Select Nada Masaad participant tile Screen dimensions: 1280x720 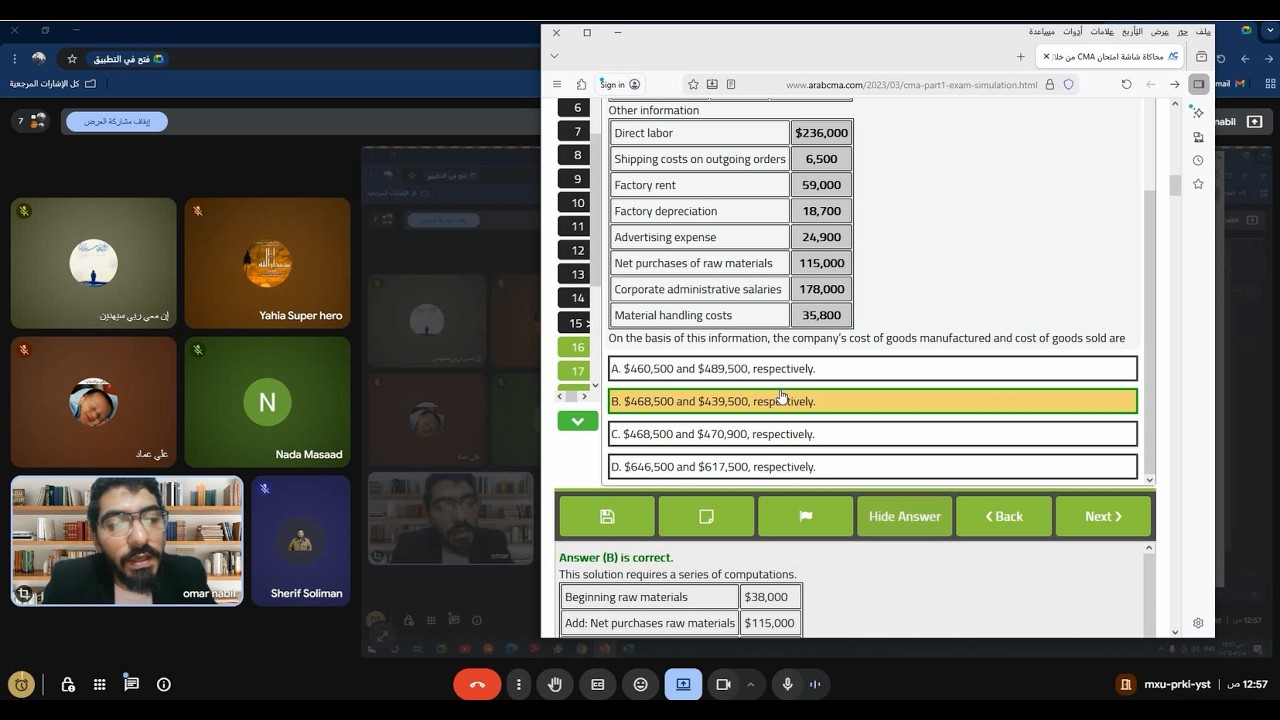[267, 402]
